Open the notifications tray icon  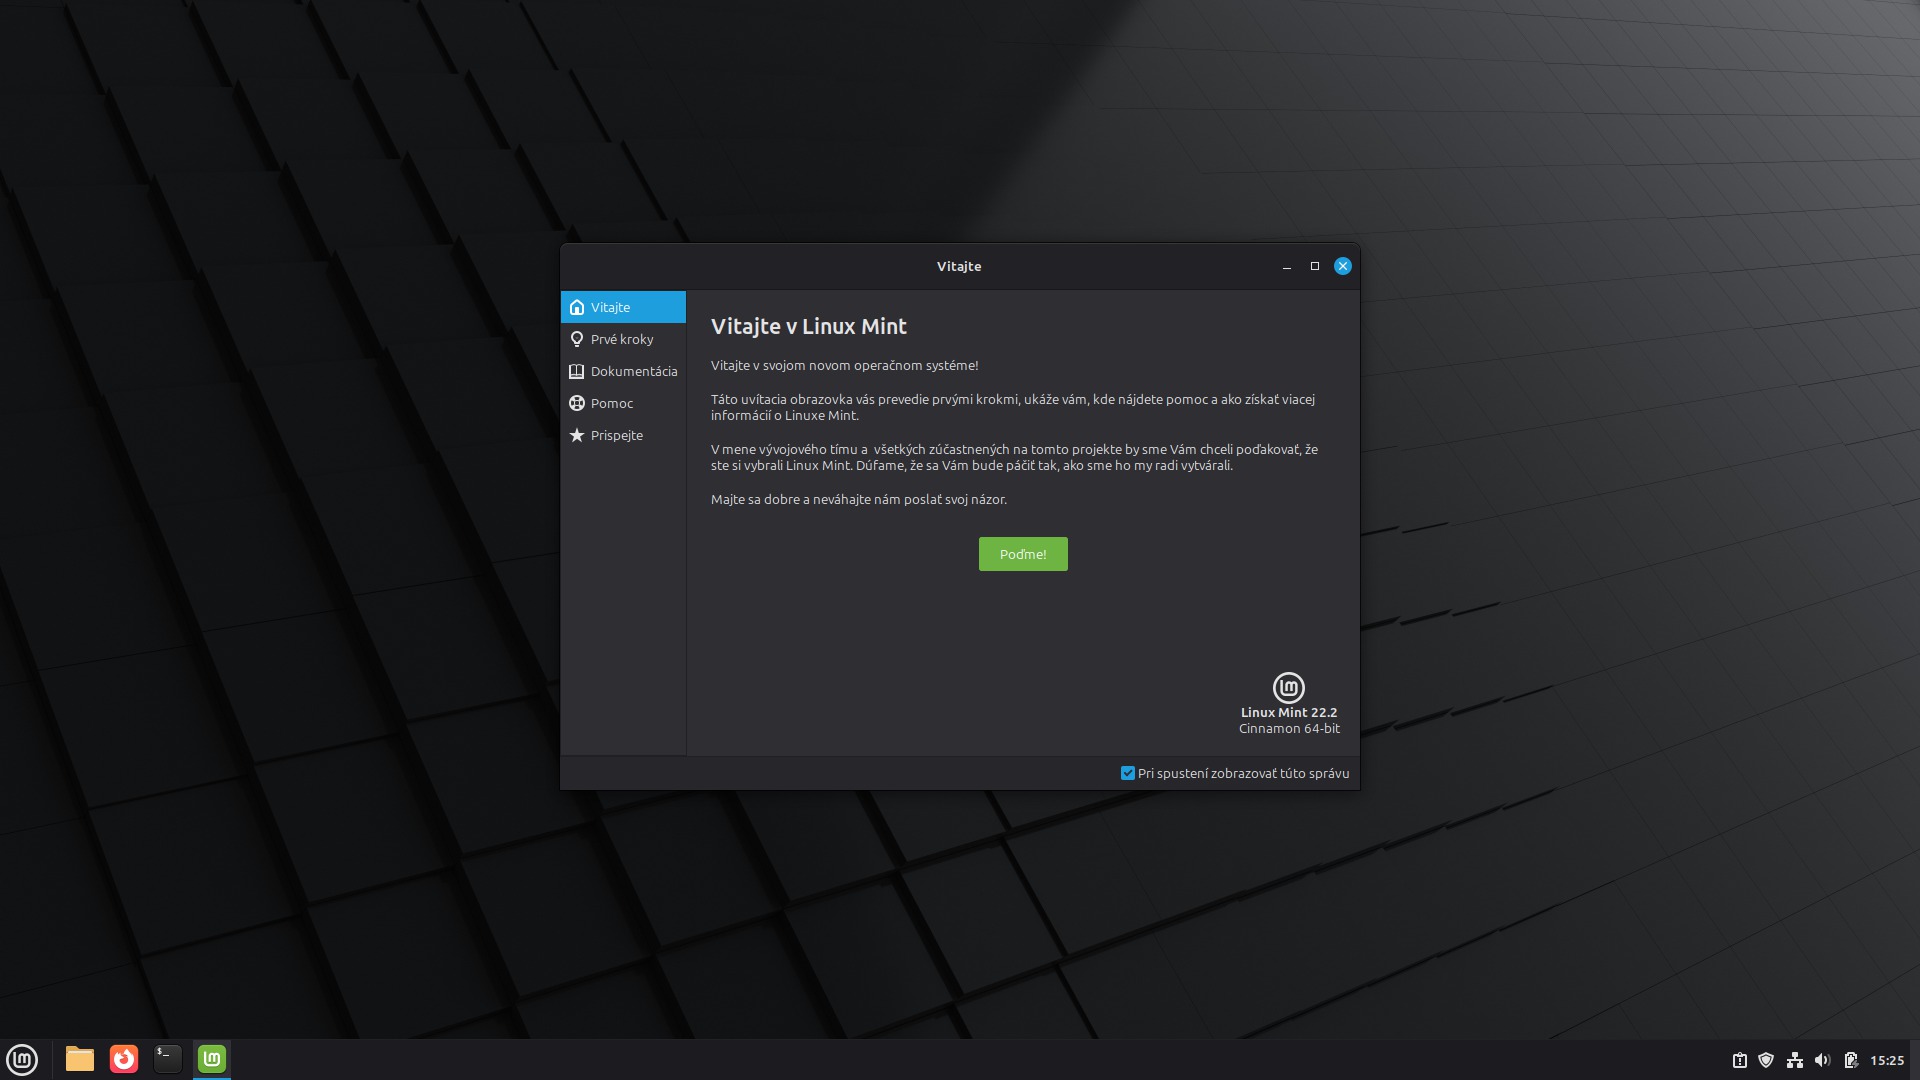(1739, 1060)
